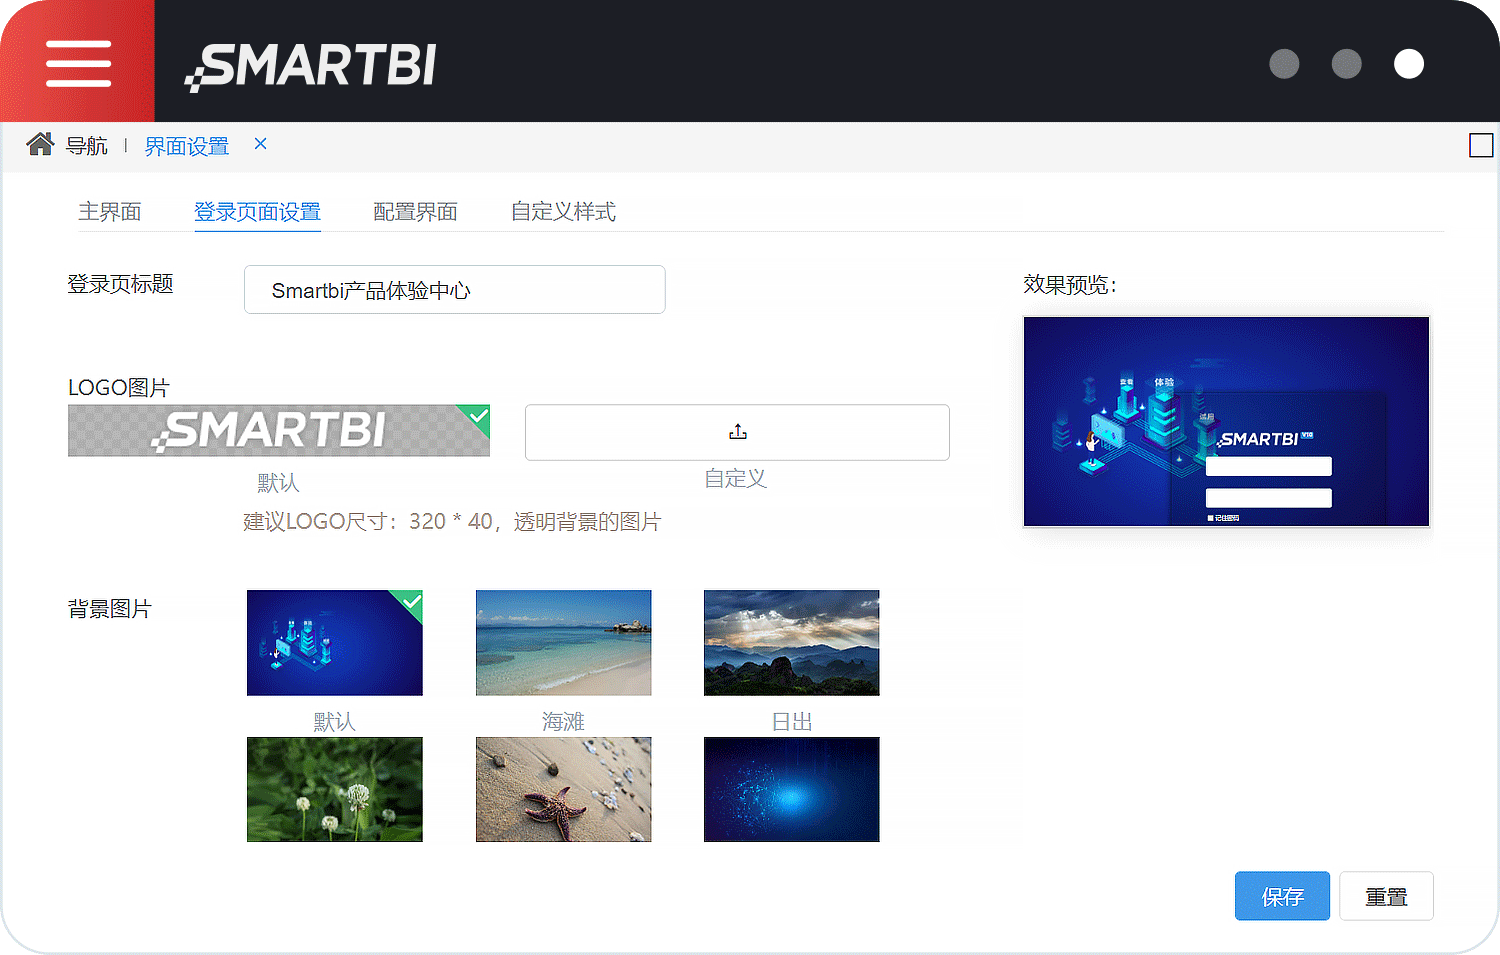1500x955 pixels.
Task: Click the 保存 button
Action: (x=1282, y=896)
